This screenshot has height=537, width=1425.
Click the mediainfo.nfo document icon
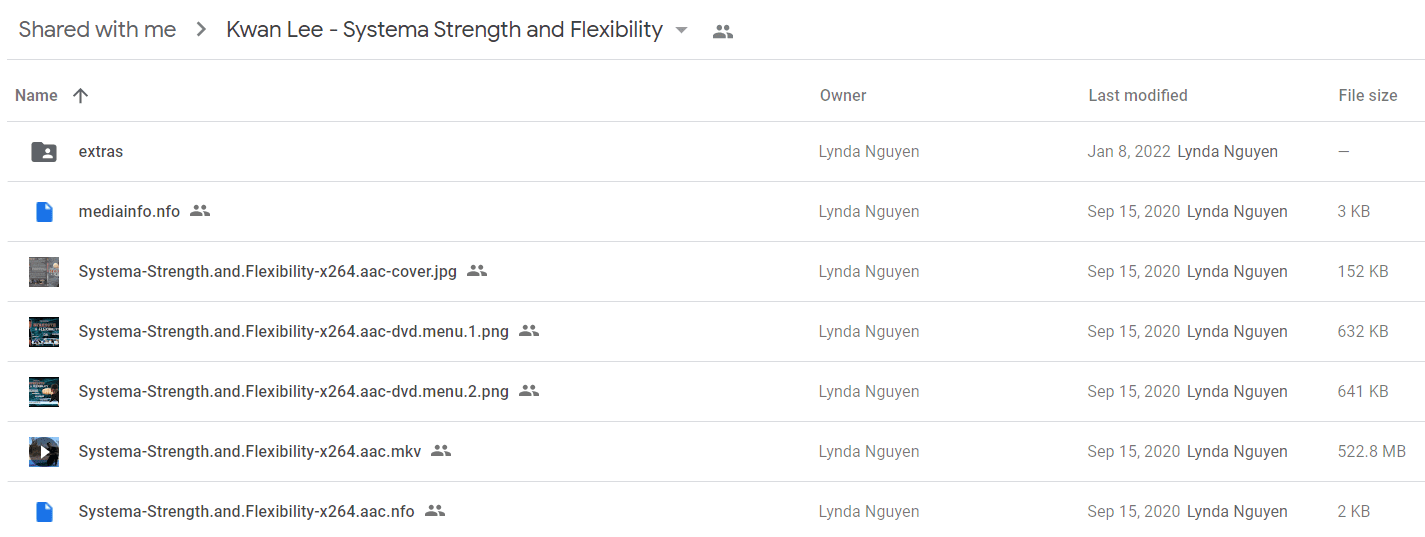point(44,212)
